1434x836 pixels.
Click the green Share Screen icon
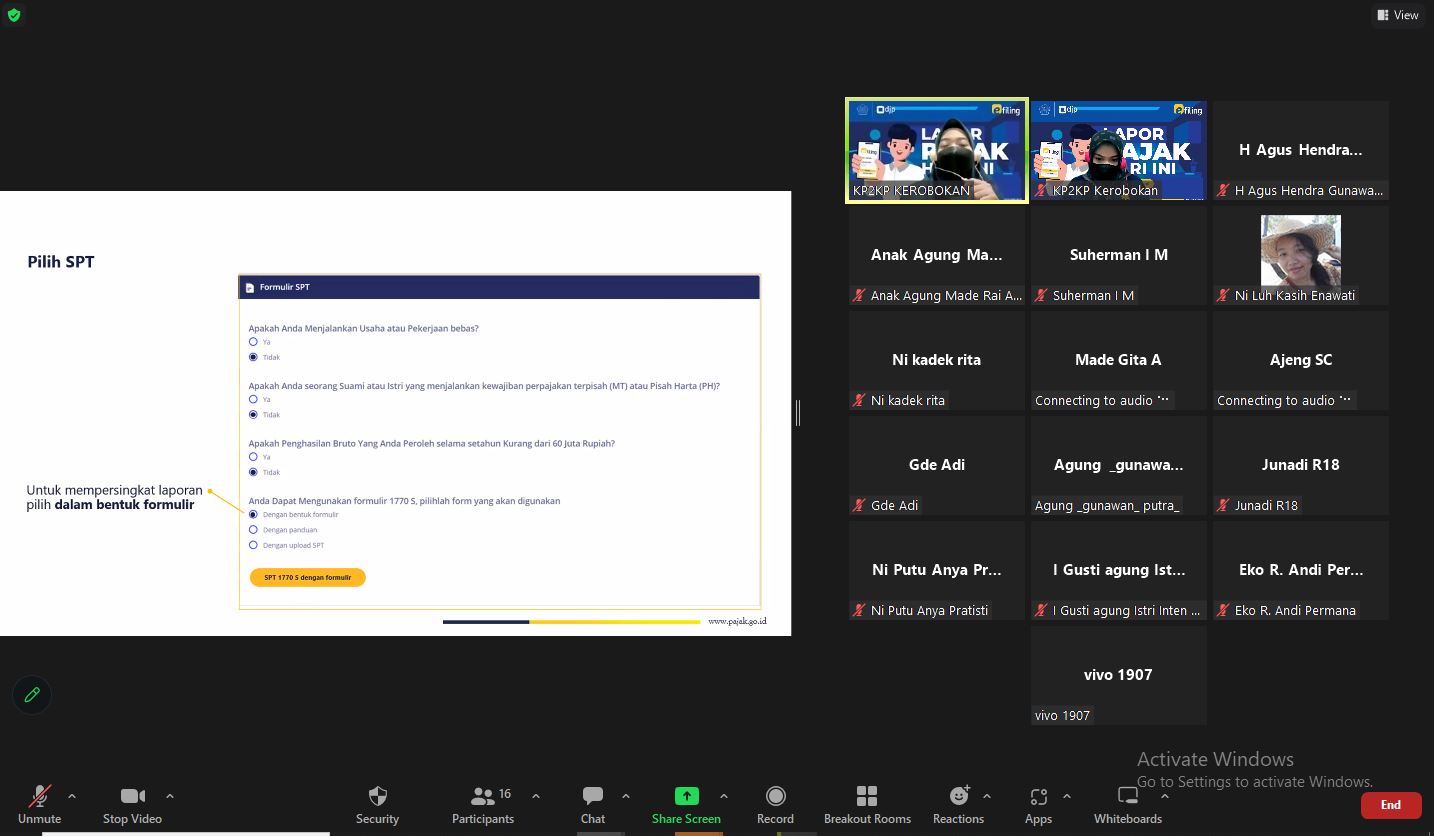point(686,796)
